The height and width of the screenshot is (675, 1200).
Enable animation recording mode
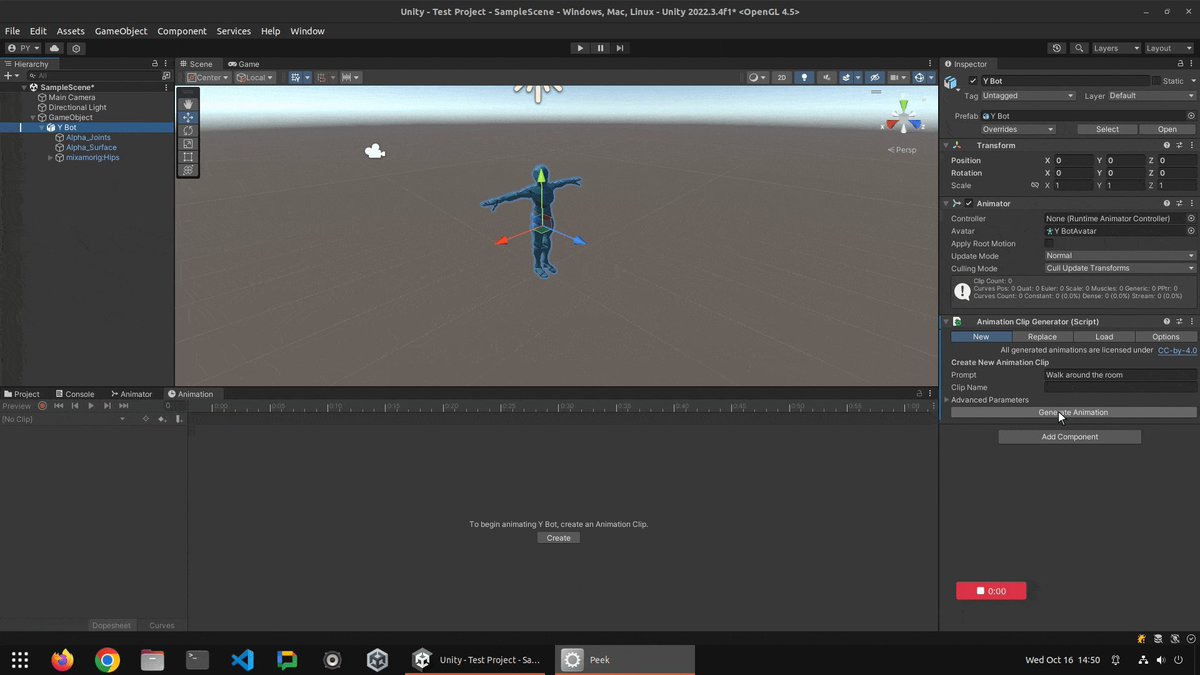pos(42,406)
